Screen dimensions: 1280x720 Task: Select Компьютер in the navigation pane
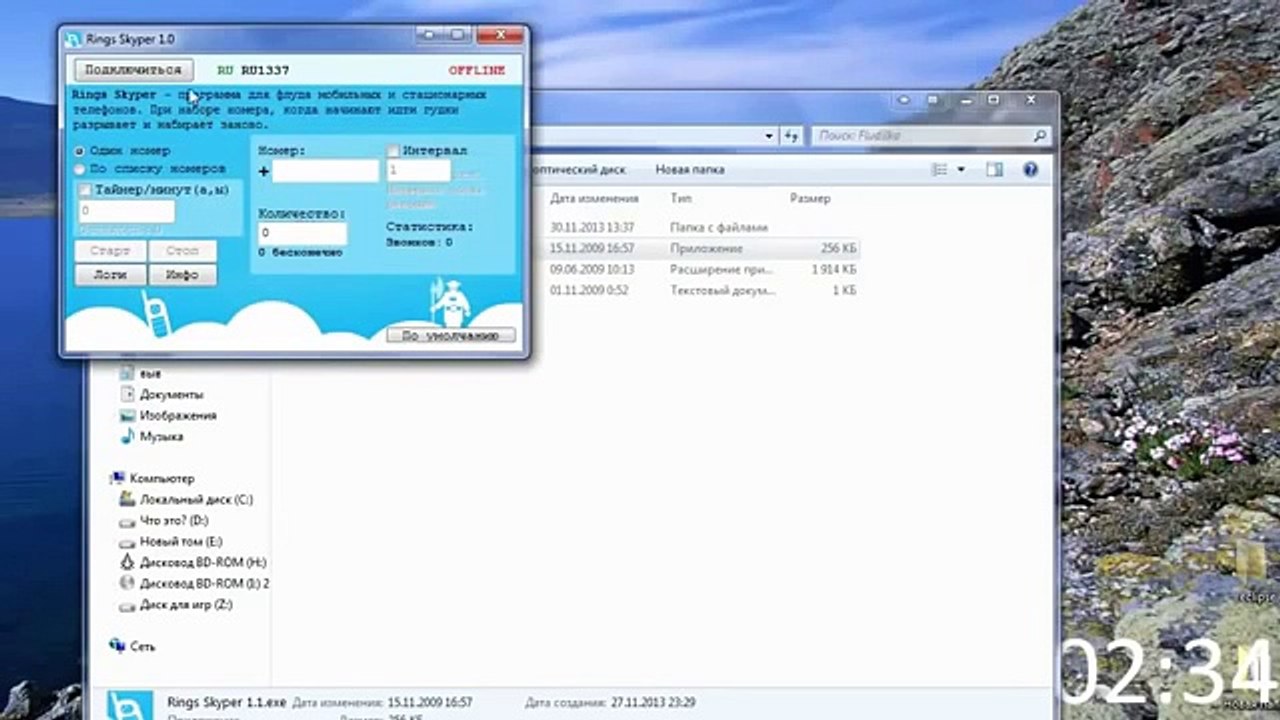coord(162,479)
